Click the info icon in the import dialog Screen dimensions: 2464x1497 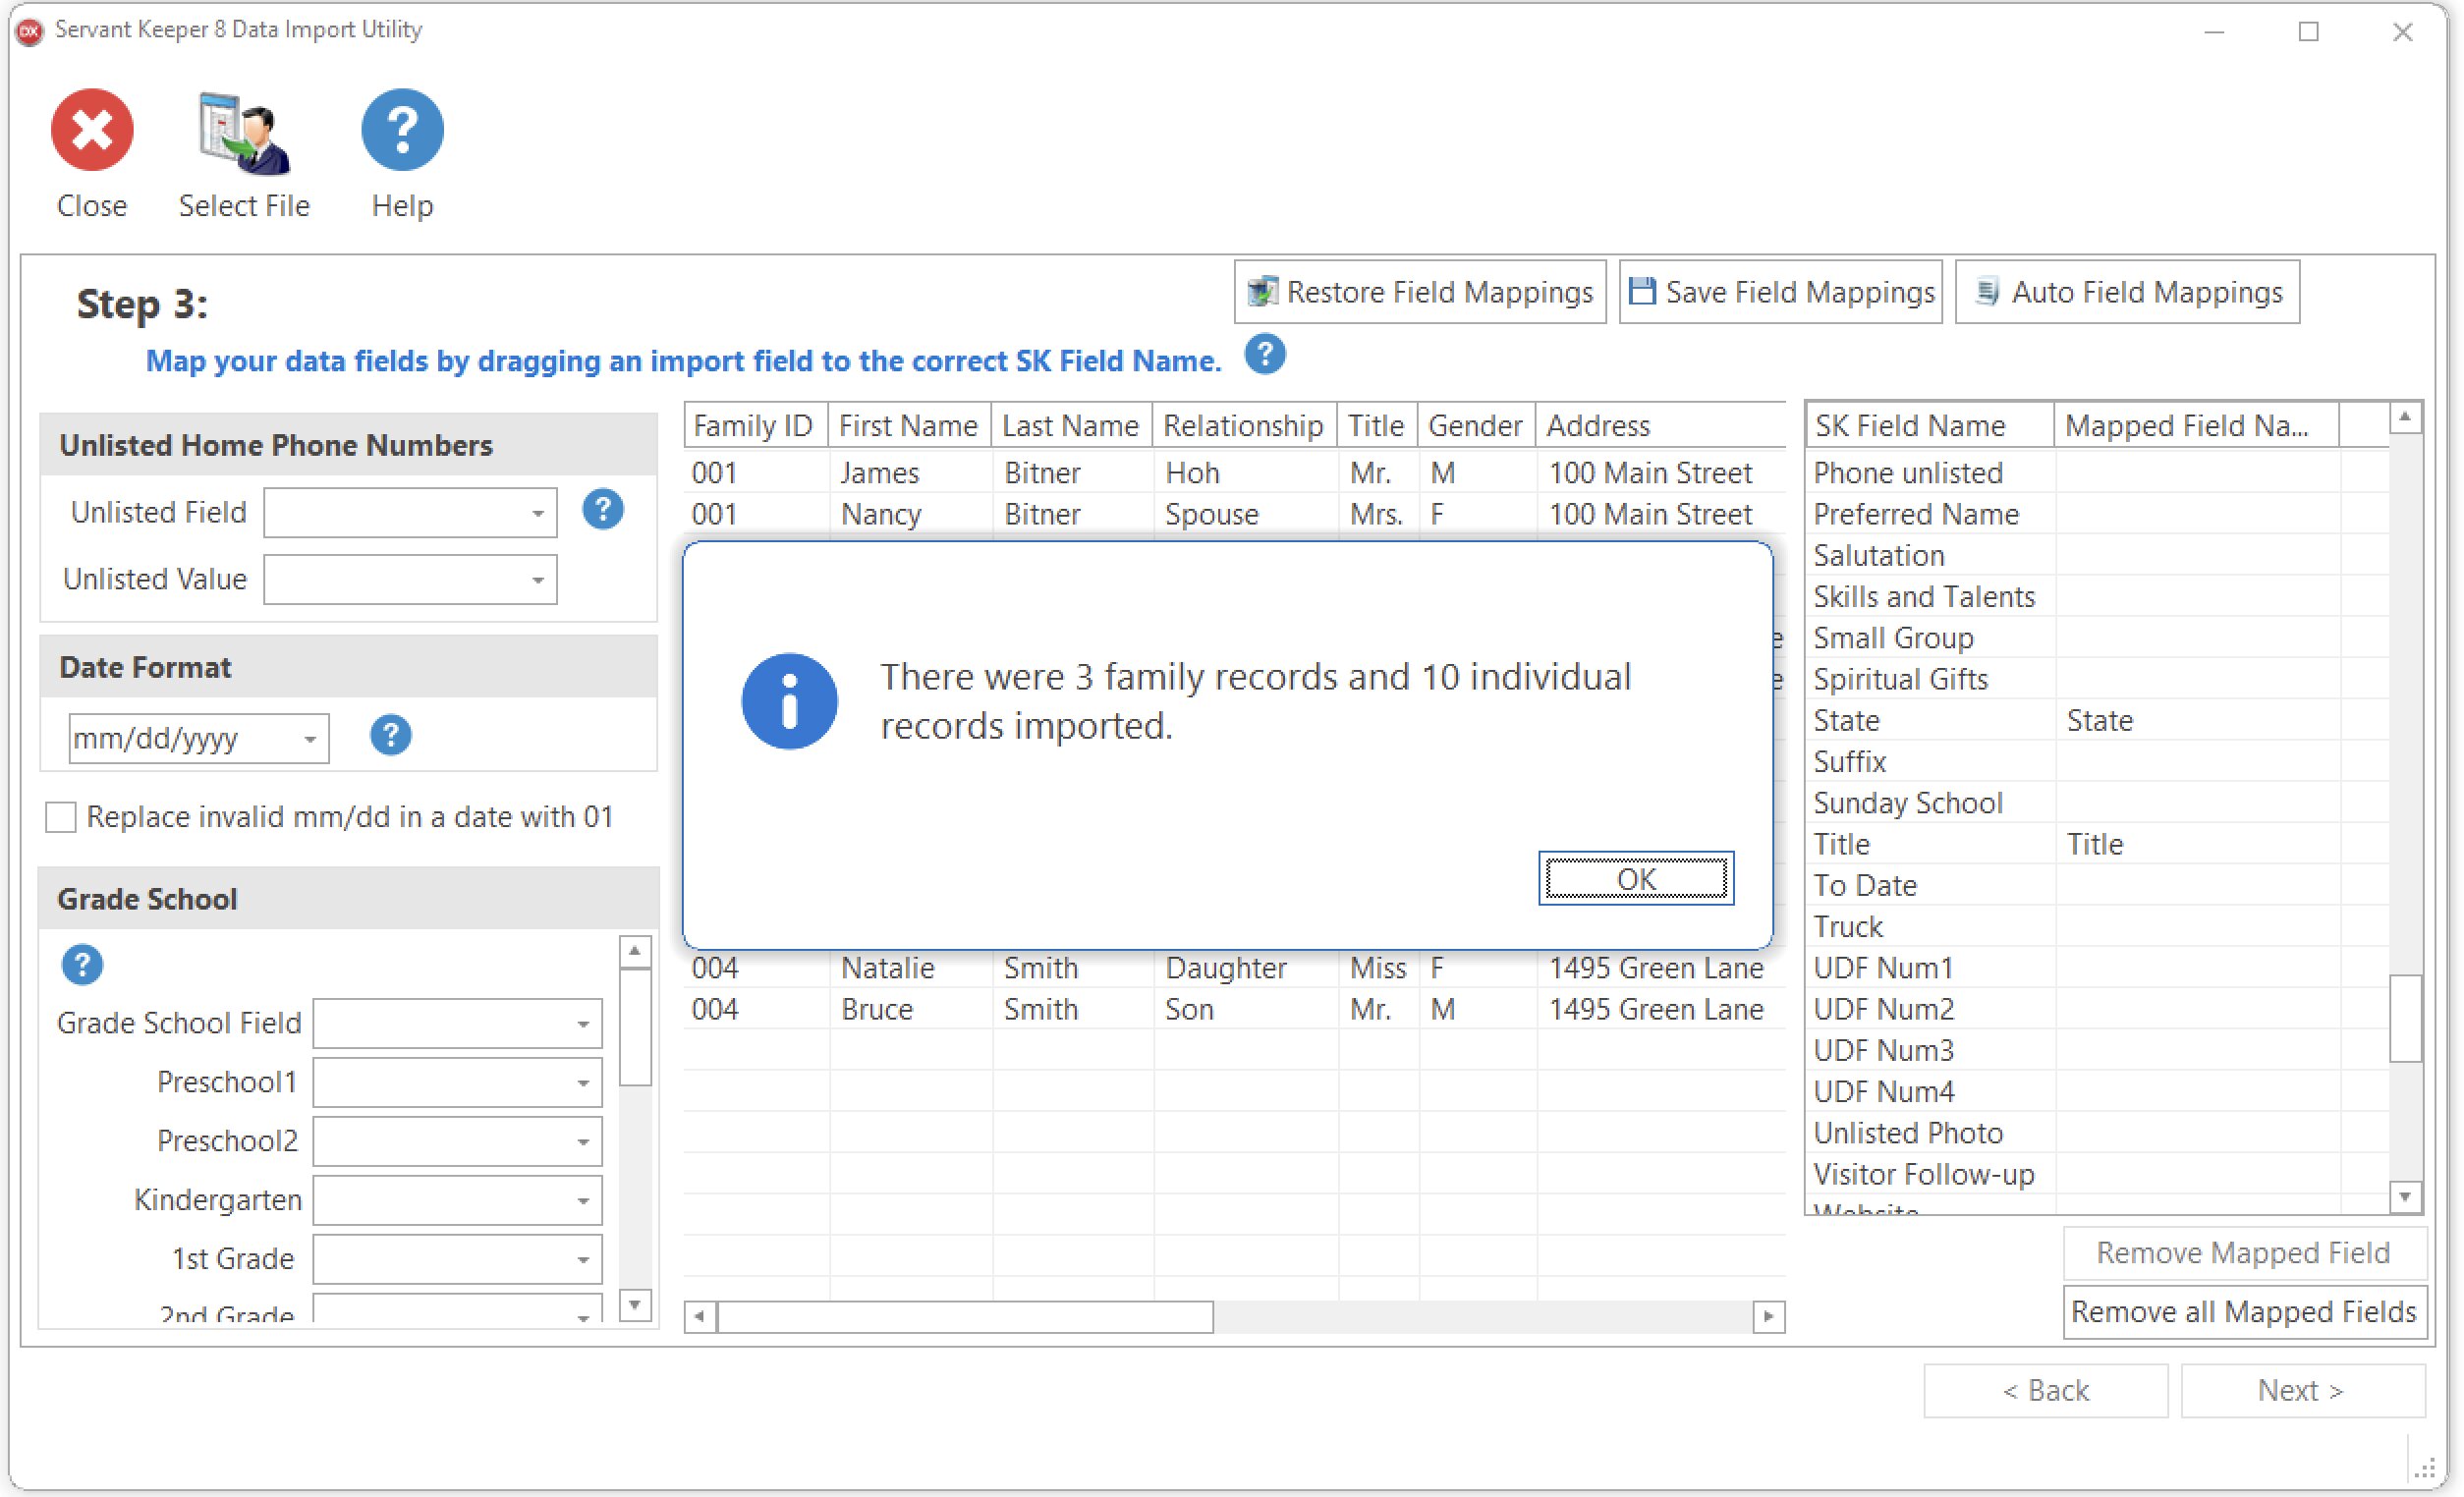(788, 700)
